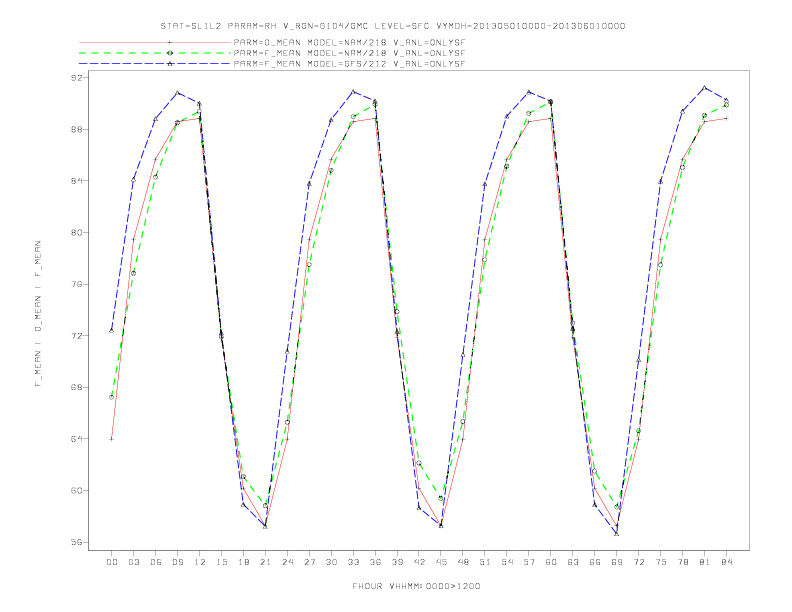Click the vertical y-axis label F_MEAN | O_MEAN | F_MEAN
The width and height of the screenshot is (792, 612).
coord(38,314)
